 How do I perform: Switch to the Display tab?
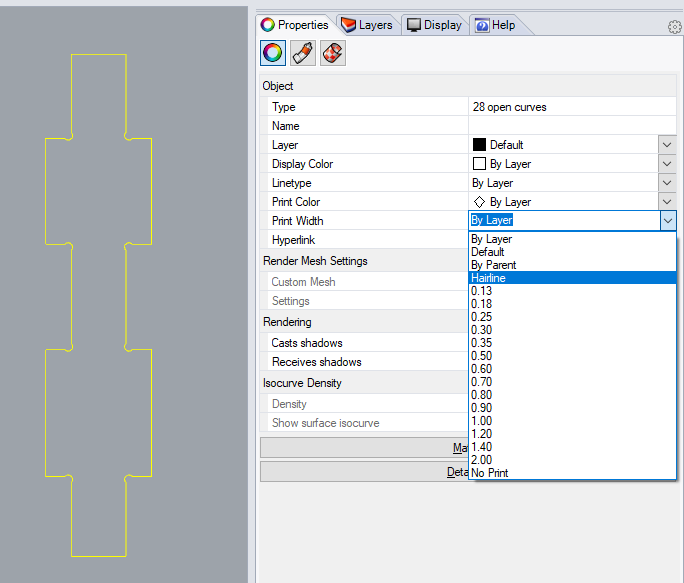click(x=434, y=25)
